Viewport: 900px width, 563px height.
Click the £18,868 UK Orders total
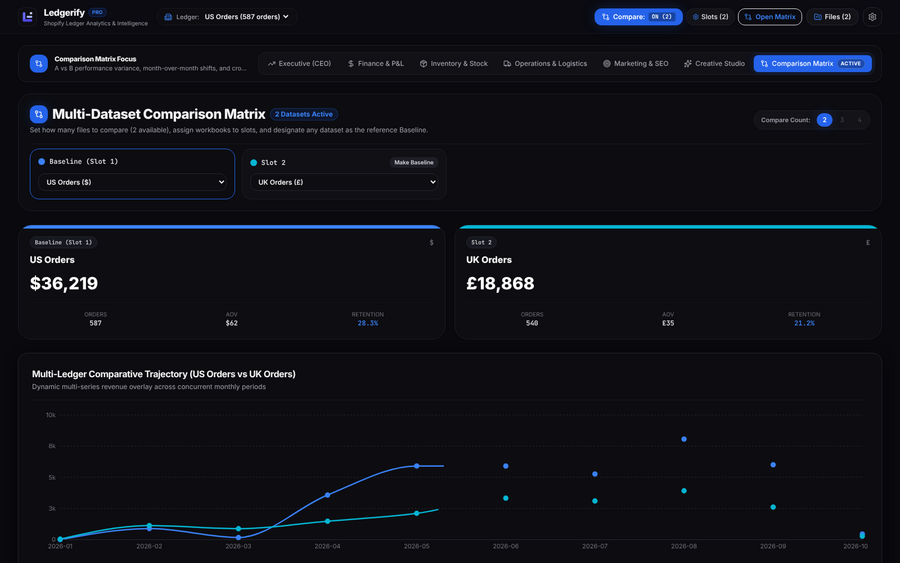500,283
